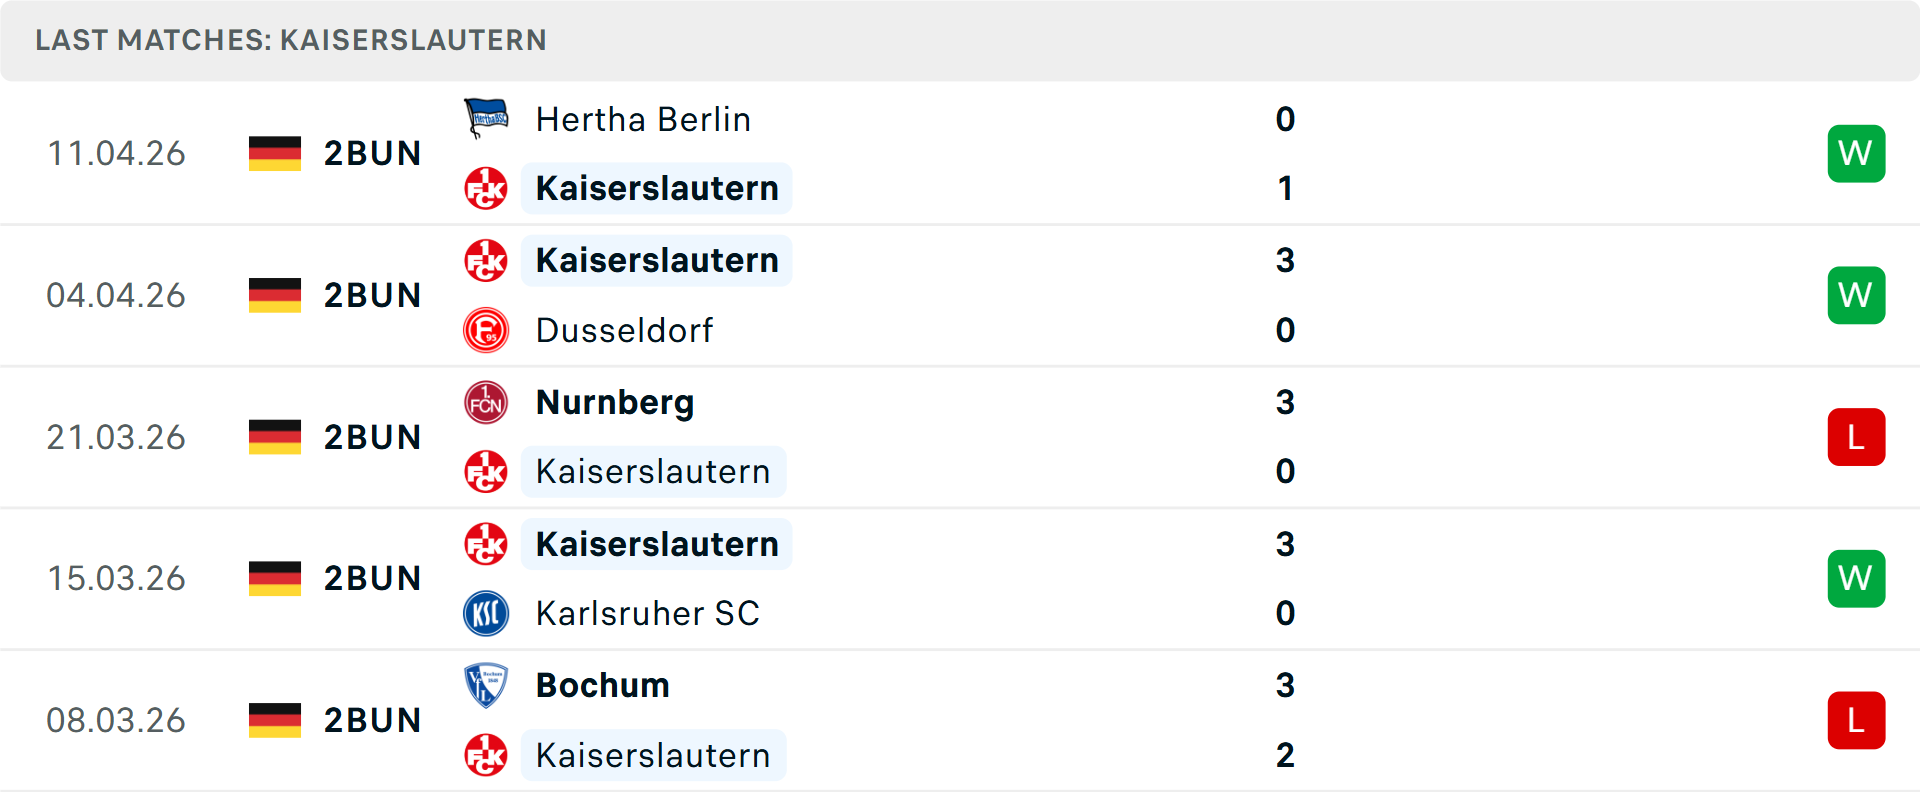
Task: Click the German flag for the 11.04.26 match
Action: tap(274, 154)
